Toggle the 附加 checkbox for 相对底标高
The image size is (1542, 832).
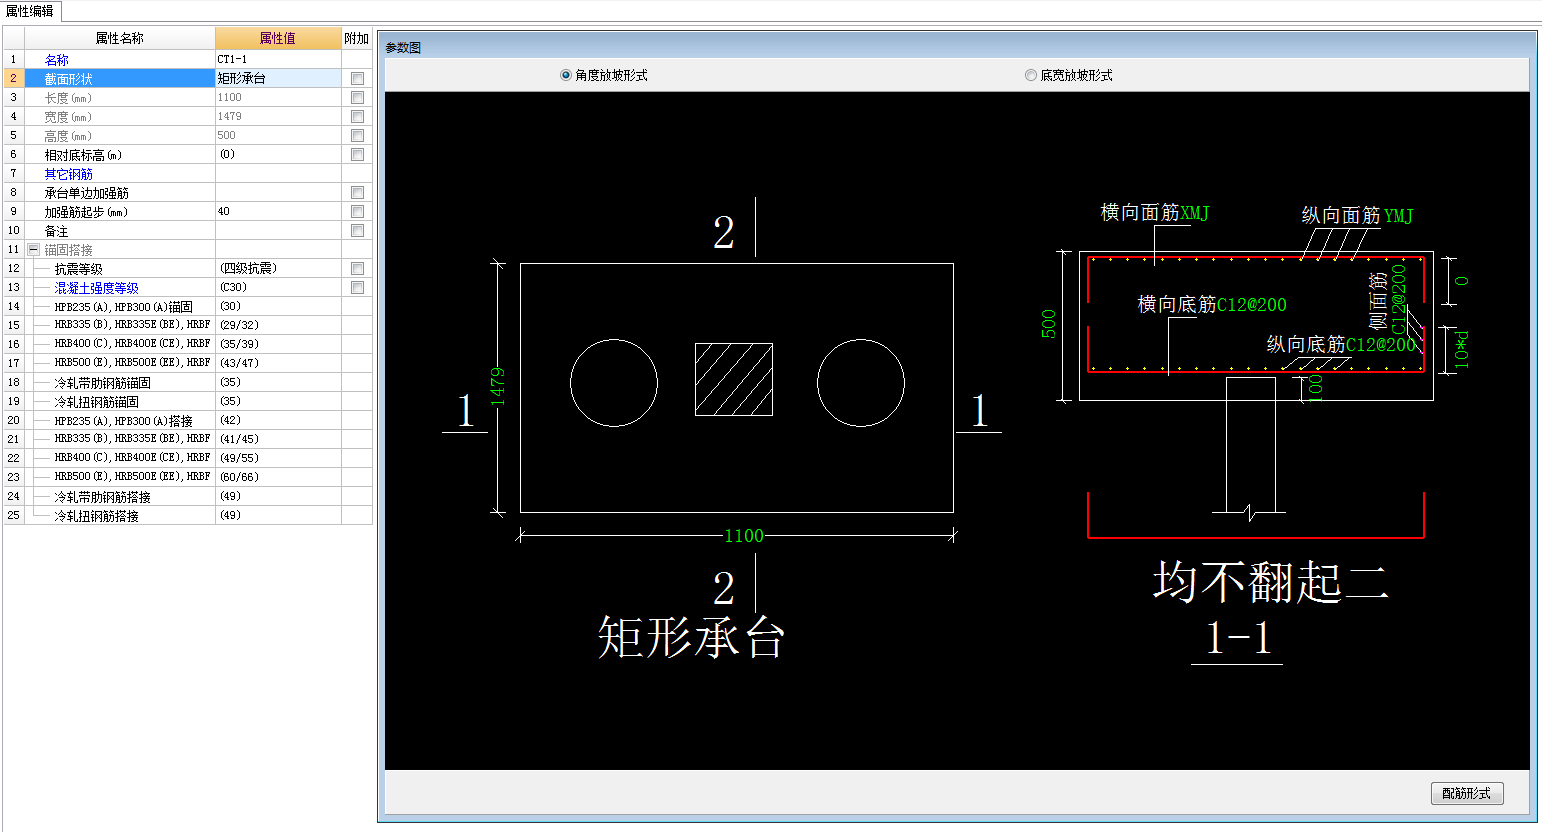tap(357, 154)
